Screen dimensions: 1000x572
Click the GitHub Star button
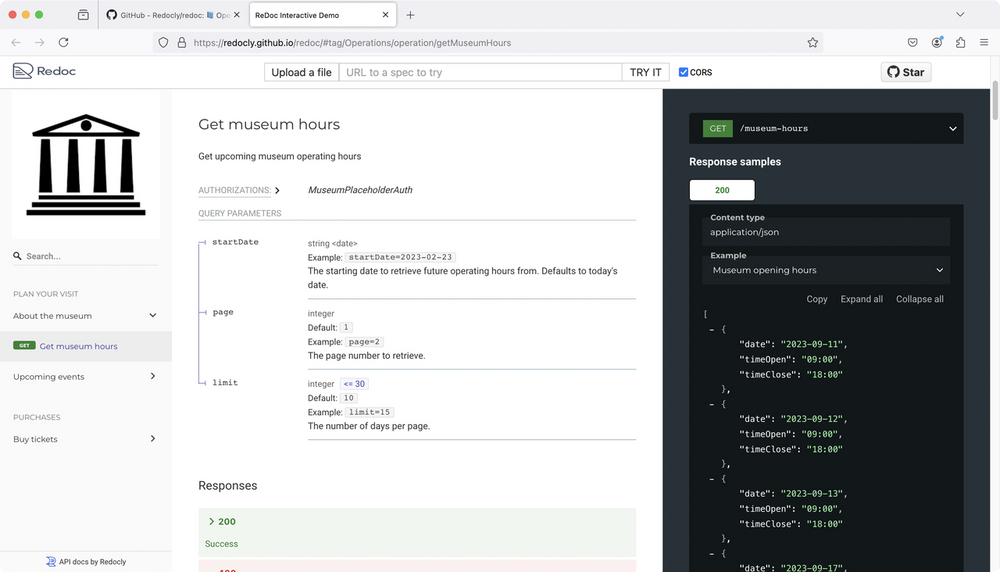(x=905, y=72)
